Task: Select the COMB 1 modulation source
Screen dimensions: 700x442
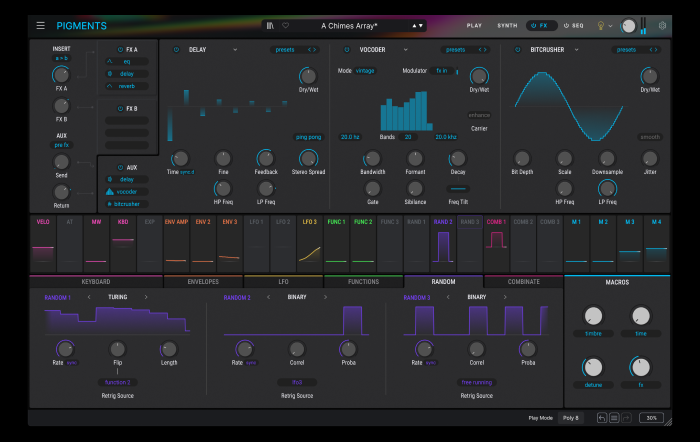Action: 496,244
